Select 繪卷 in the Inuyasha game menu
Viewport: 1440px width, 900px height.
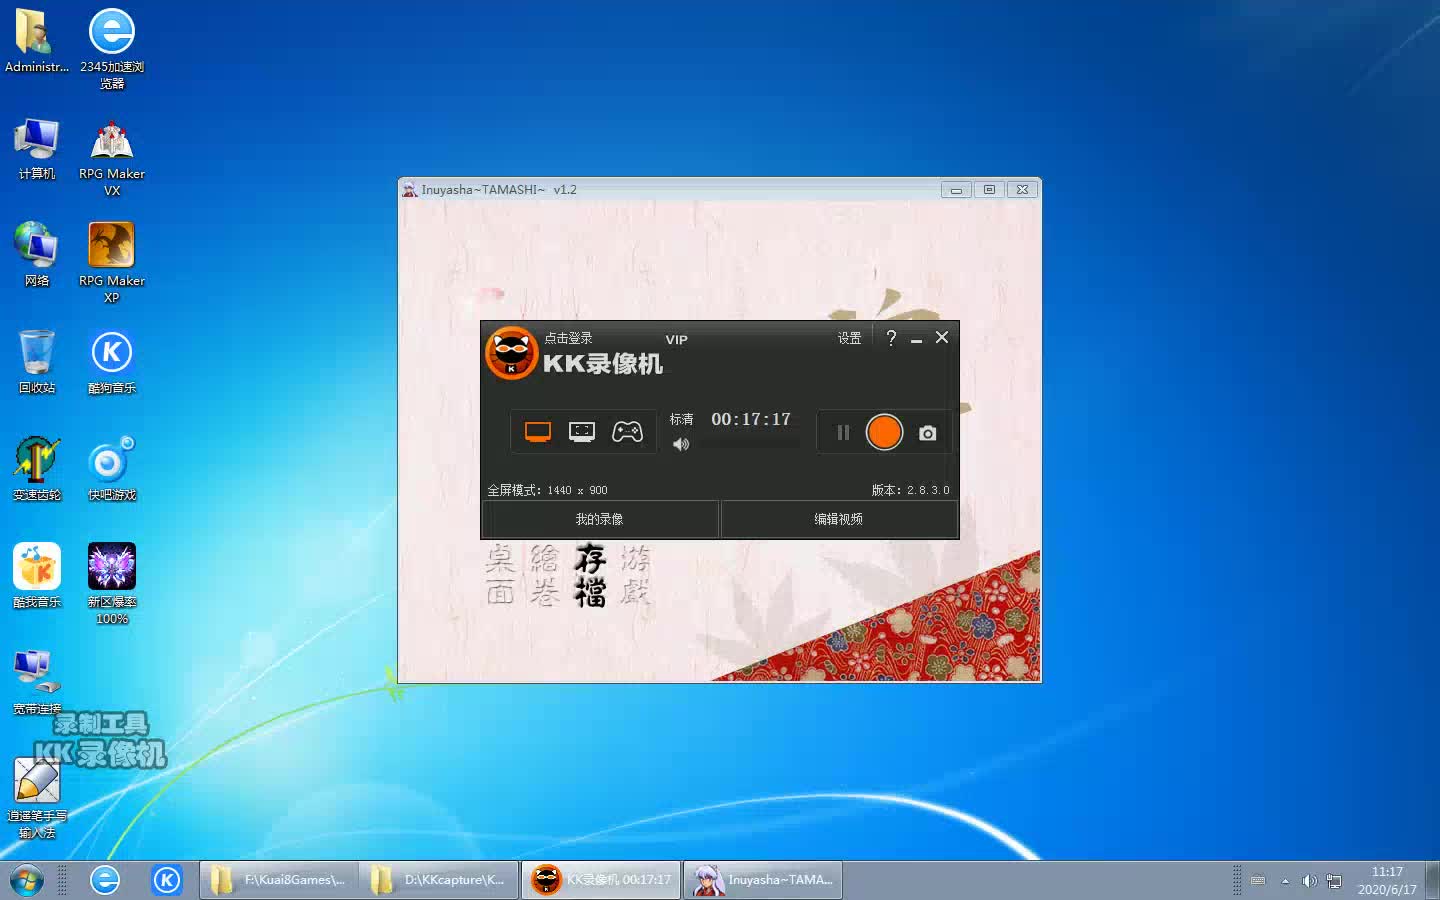[x=545, y=576]
